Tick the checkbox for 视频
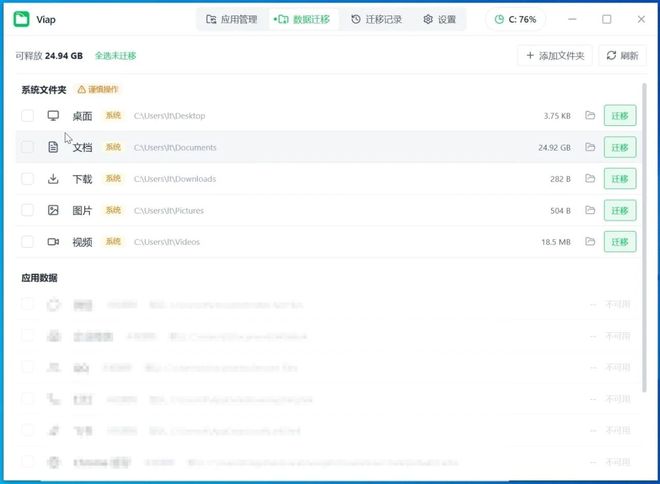Image resolution: width=660 pixels, height=484 pixels. 28,242
